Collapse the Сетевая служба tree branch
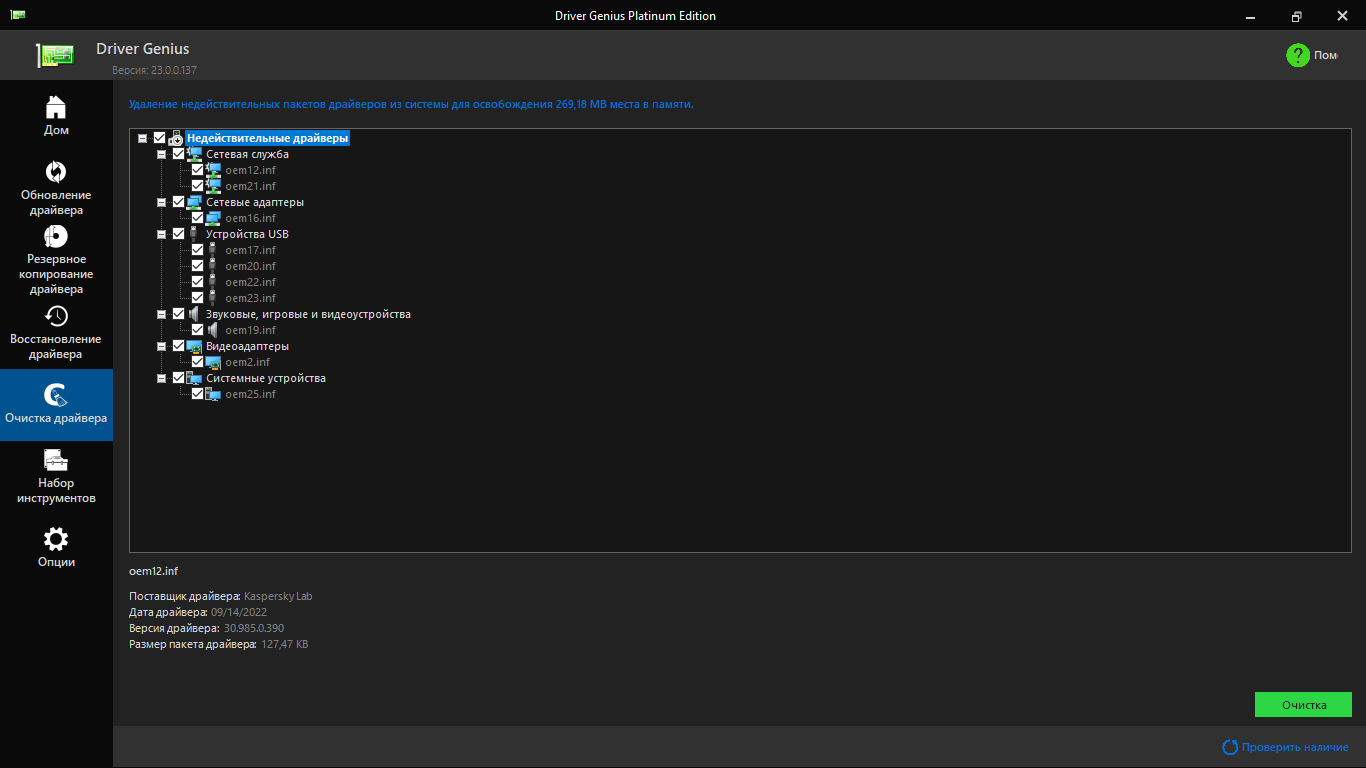Image resolution: width=1366 pixels, height=768 pixels. coord(161,154)
